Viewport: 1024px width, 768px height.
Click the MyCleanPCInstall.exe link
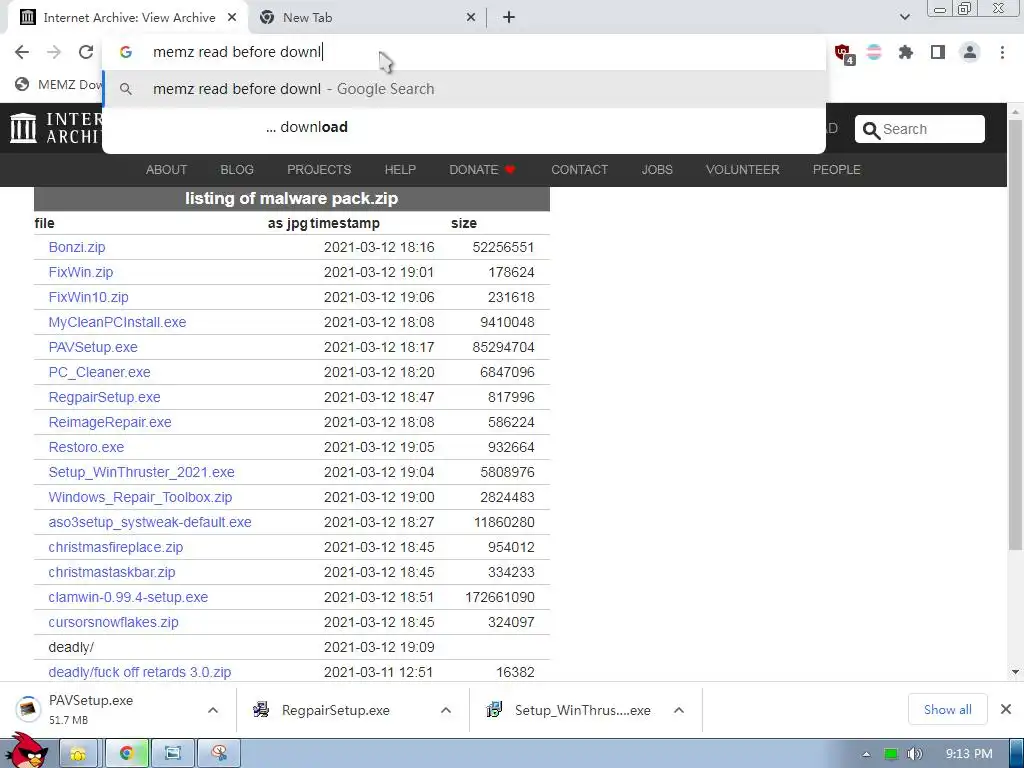click(117, 322)
